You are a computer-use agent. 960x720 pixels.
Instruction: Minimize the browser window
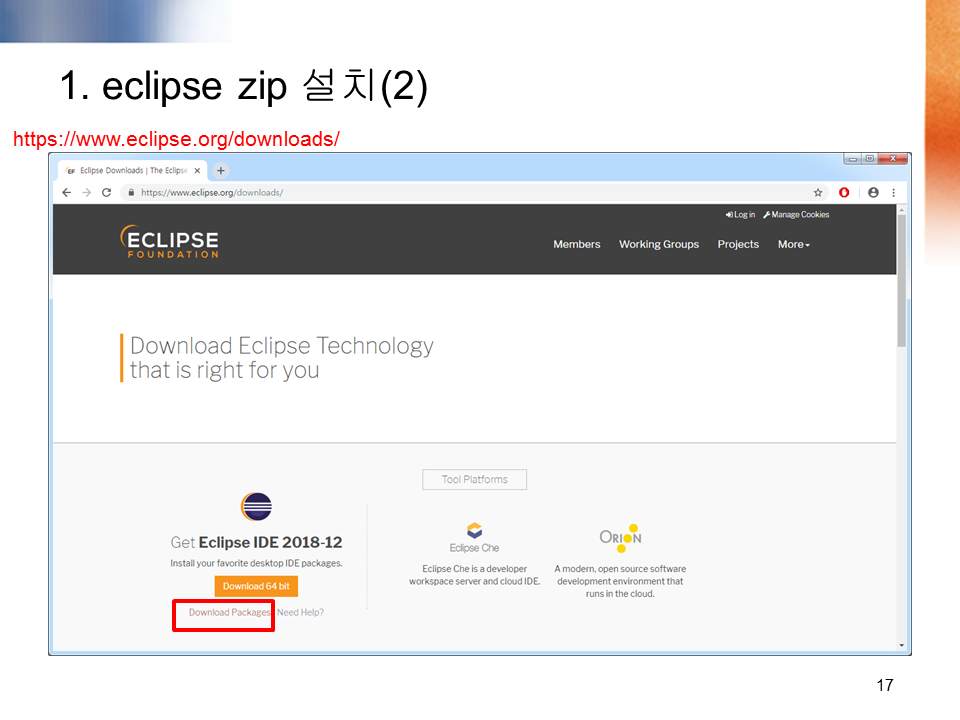point(852,159)
